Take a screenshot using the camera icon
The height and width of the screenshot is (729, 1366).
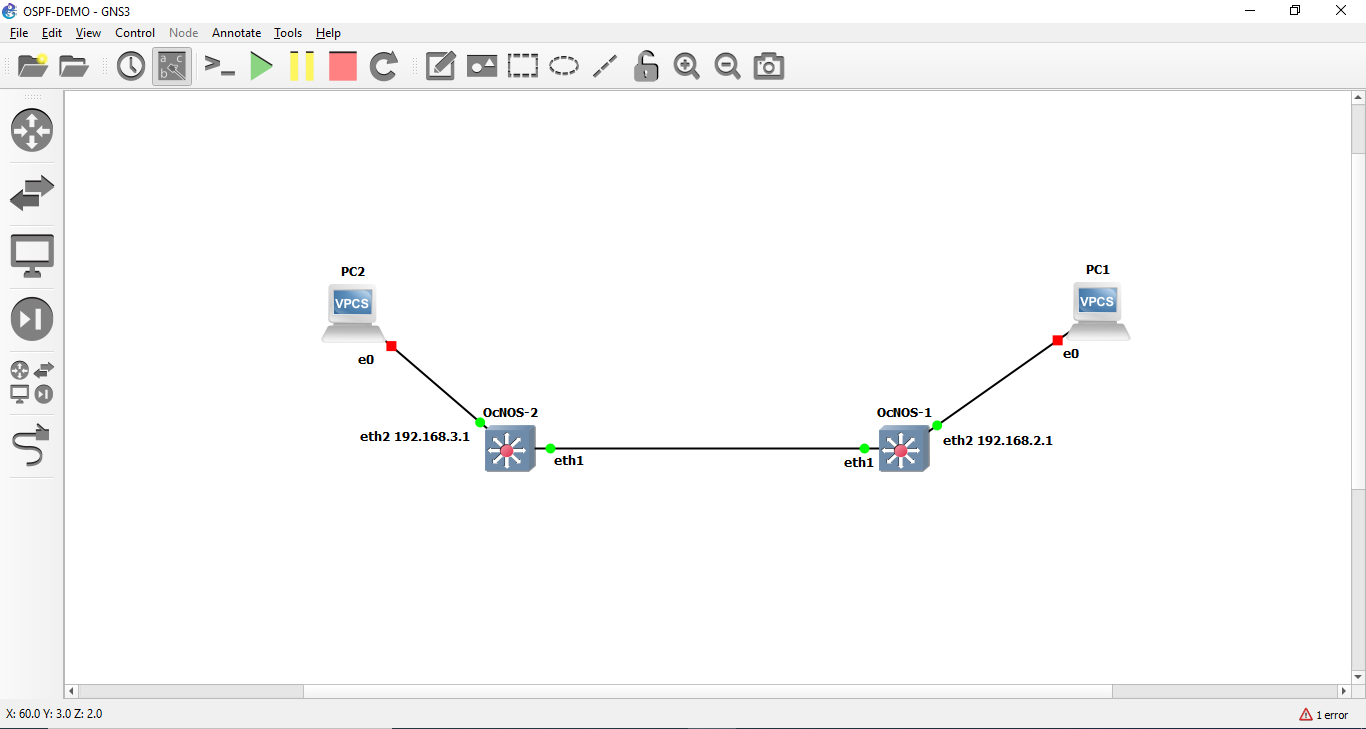(x=768, y=66)
